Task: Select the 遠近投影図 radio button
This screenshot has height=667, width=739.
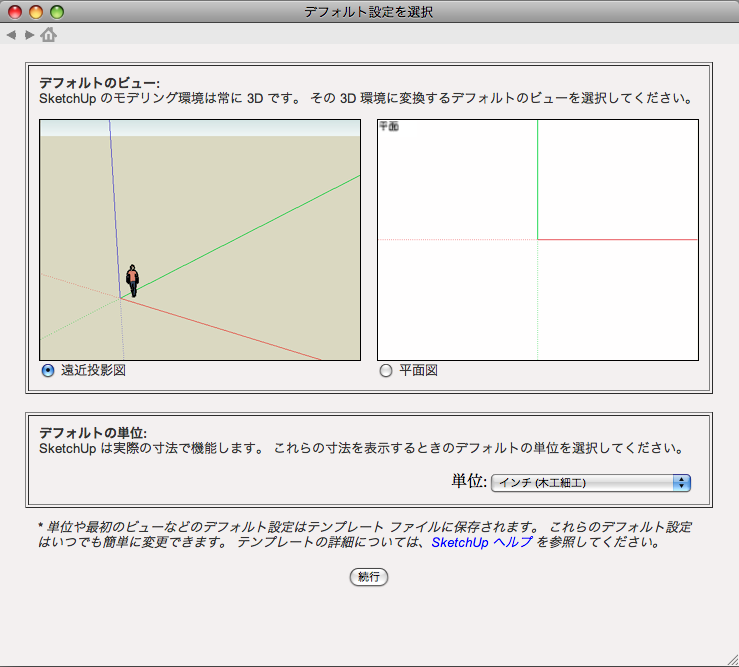Action: tap(48, 371)
